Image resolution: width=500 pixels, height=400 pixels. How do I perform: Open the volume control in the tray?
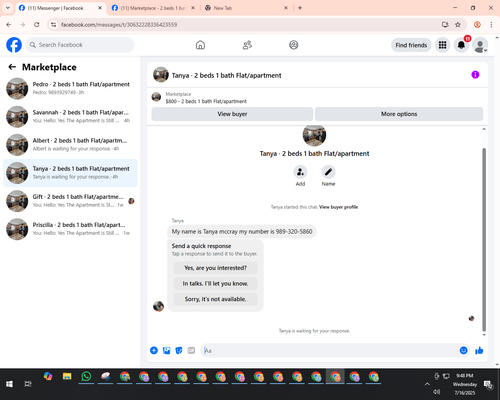pyautogui.click(x=437, y=392)
